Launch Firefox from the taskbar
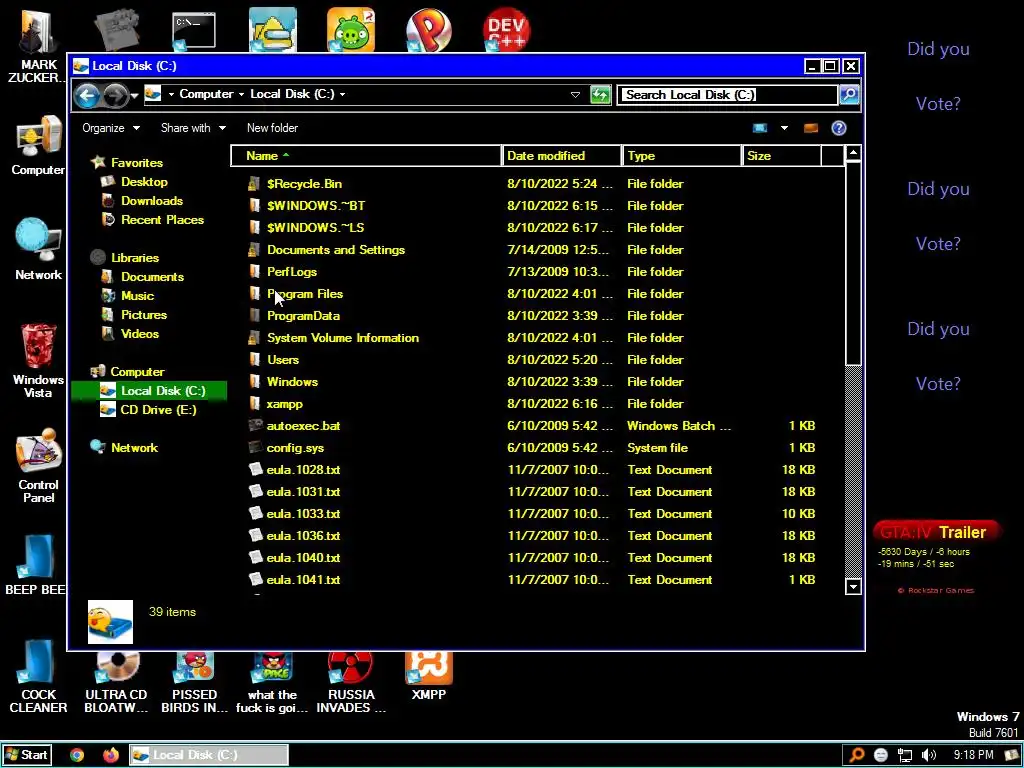Viewport: 1024px width, 768px height. 111,755
